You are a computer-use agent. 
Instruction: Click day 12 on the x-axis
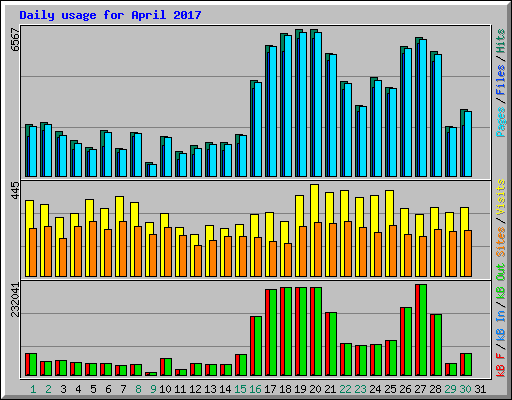click(x=195, y=389)
